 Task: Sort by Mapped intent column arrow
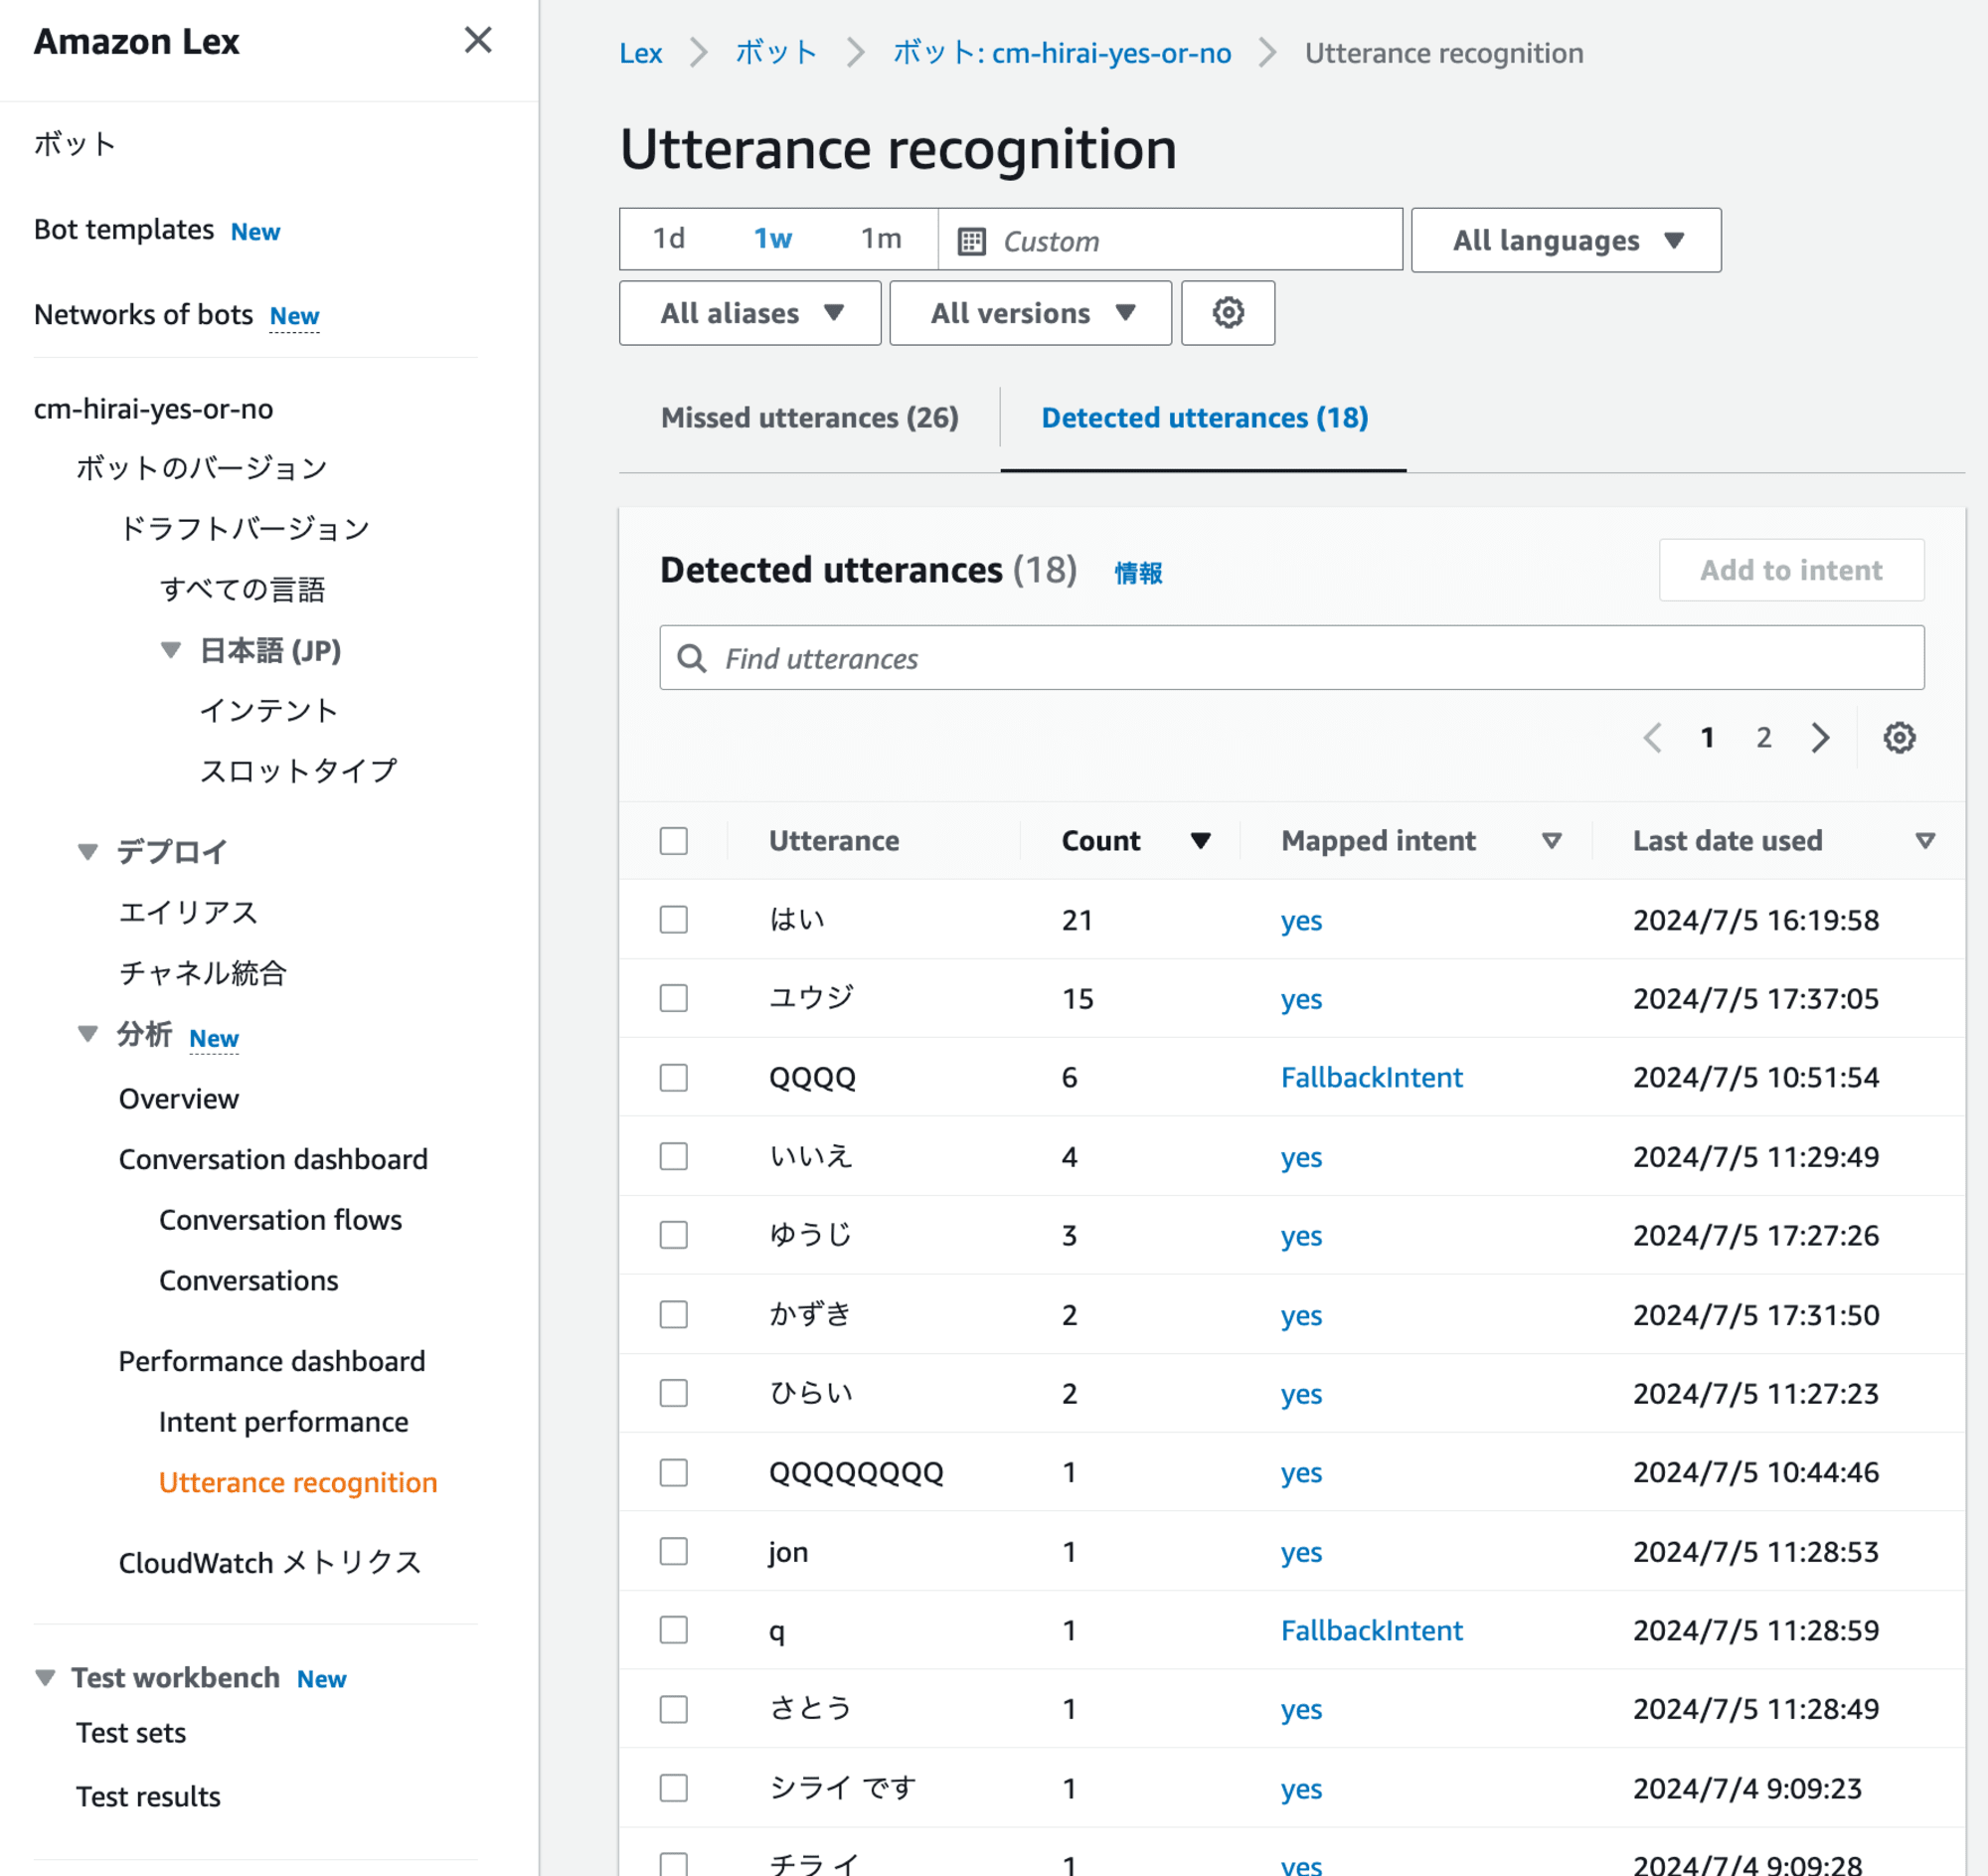pyautogui.click(x=1551, y=841)
